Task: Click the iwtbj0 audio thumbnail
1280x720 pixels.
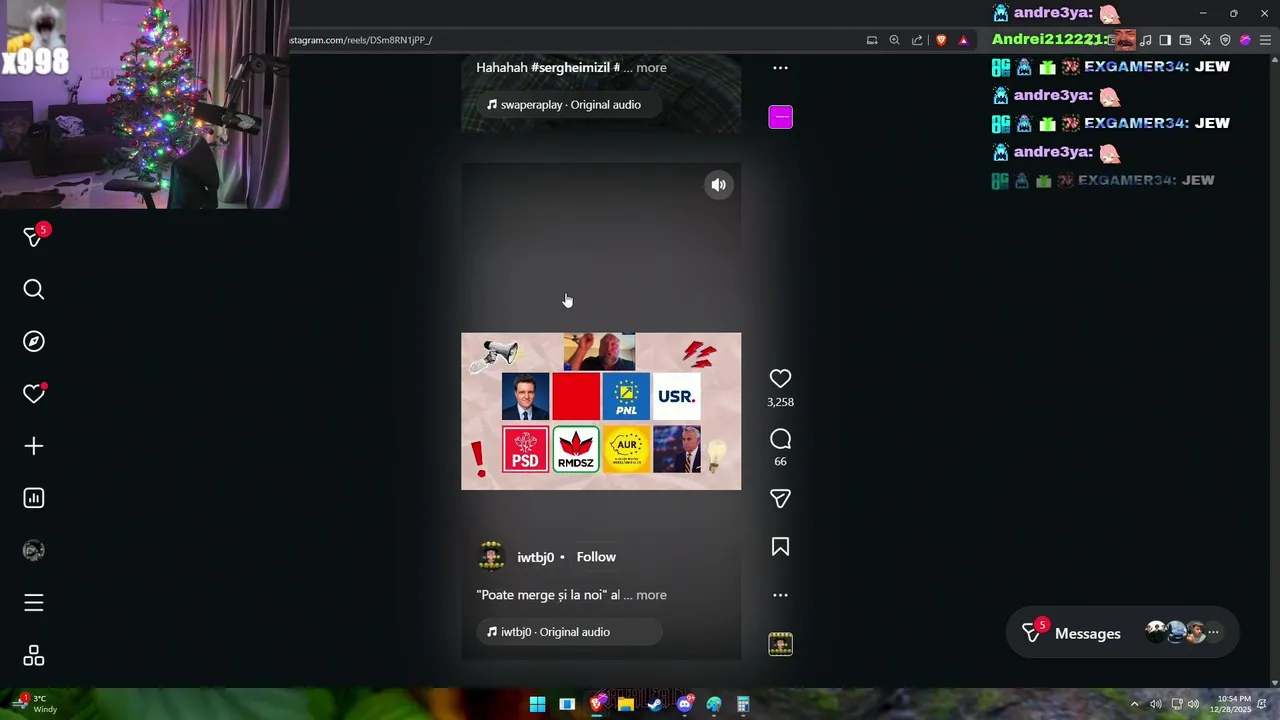Action: click(x=780, y=645)
